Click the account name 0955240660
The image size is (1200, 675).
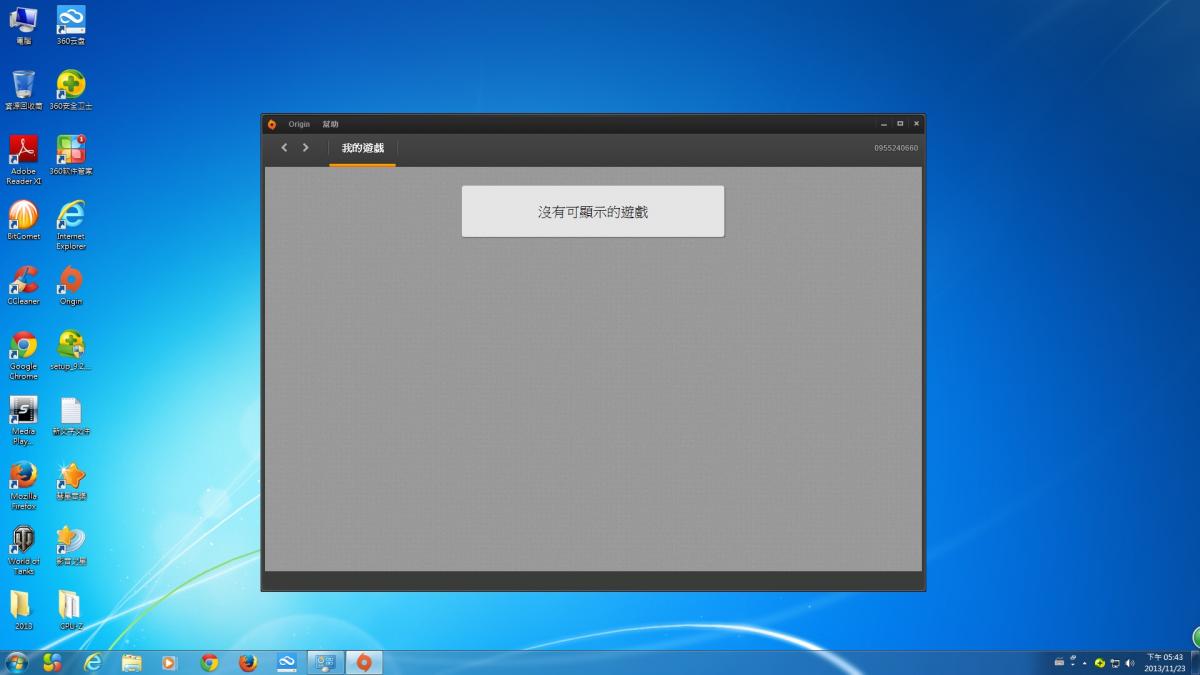point(895,148)
